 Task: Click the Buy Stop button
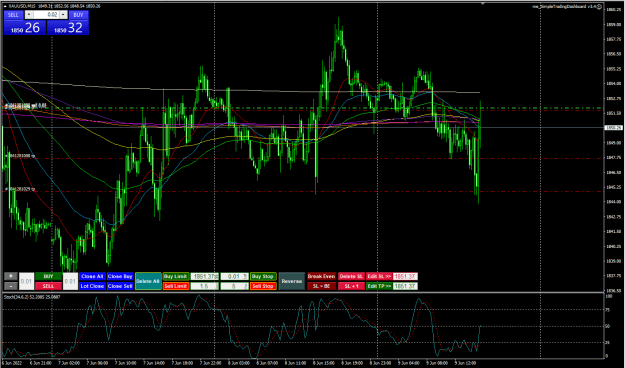click(x=263, y=276)
